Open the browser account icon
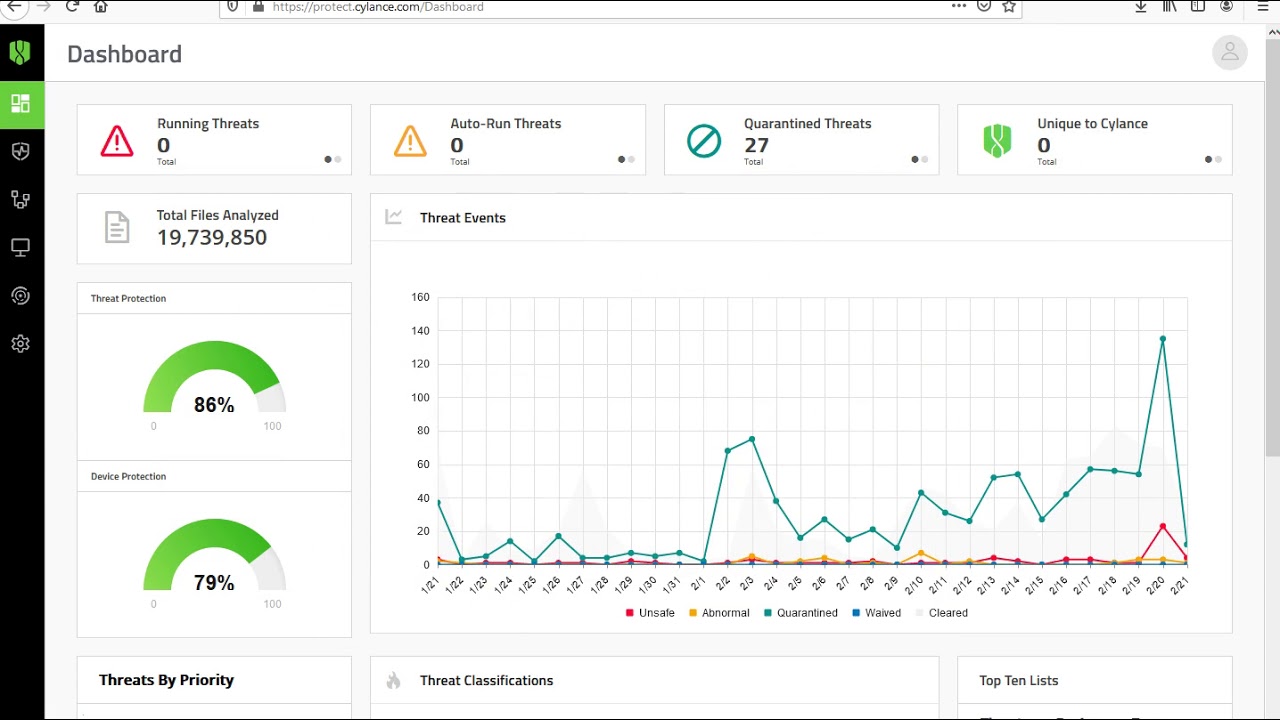Screen dimensions: 1280x720 point(1226,6)
